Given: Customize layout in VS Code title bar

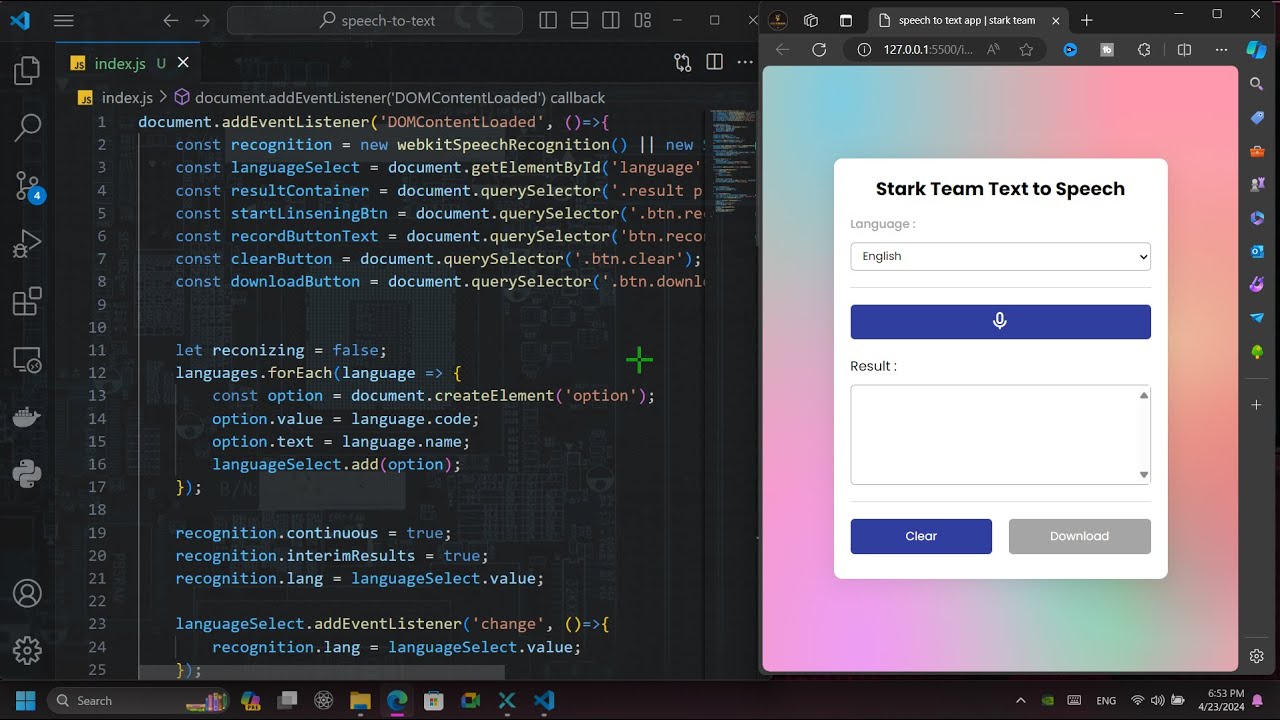Looking at the screenshot, I should tap(643, 20).
